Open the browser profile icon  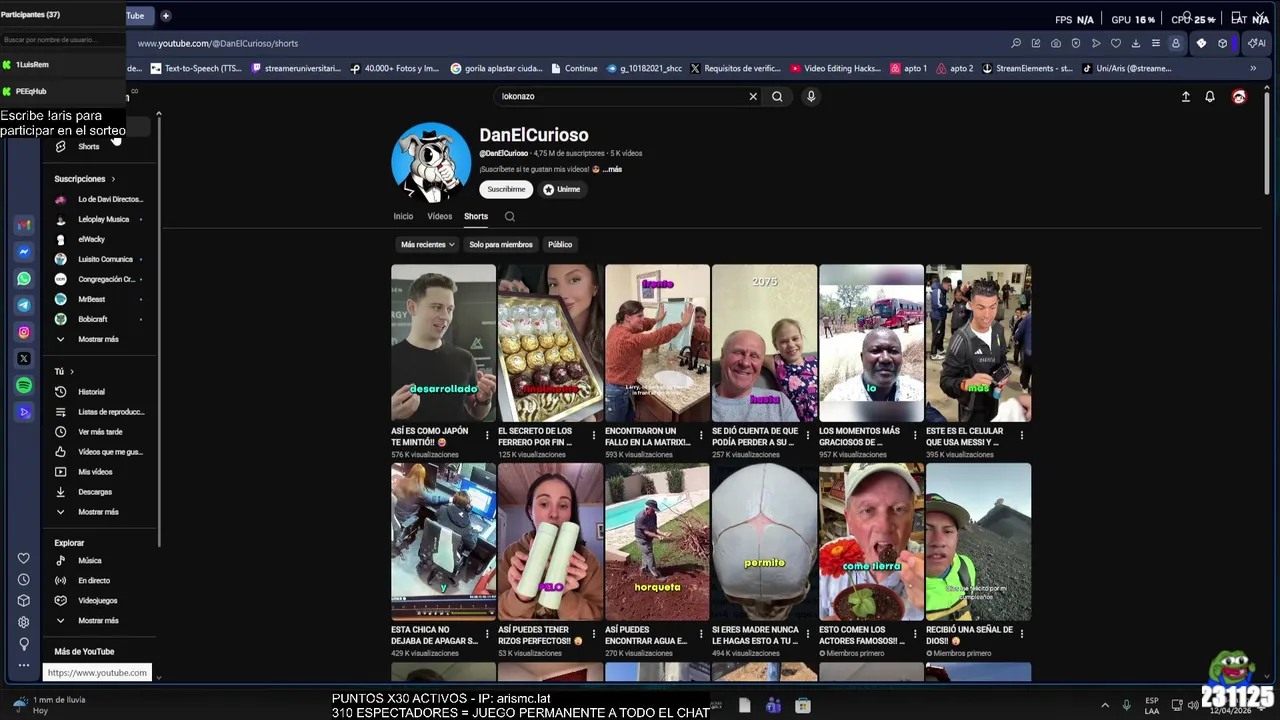[1176, 43]
